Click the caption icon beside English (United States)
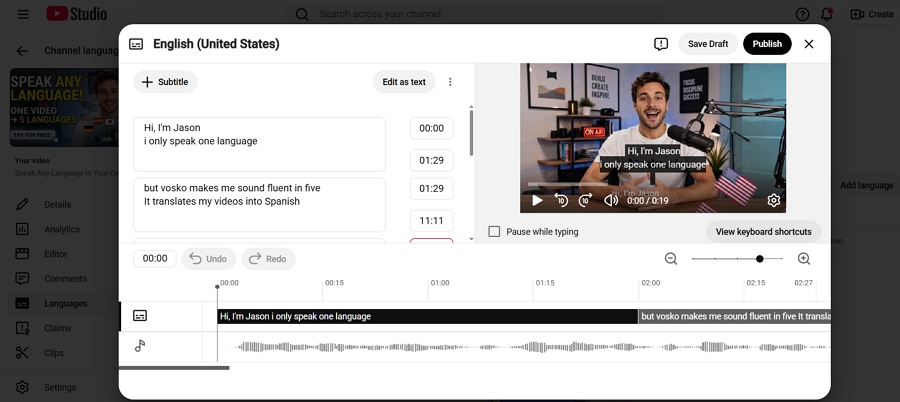 [x=136, y=44]
